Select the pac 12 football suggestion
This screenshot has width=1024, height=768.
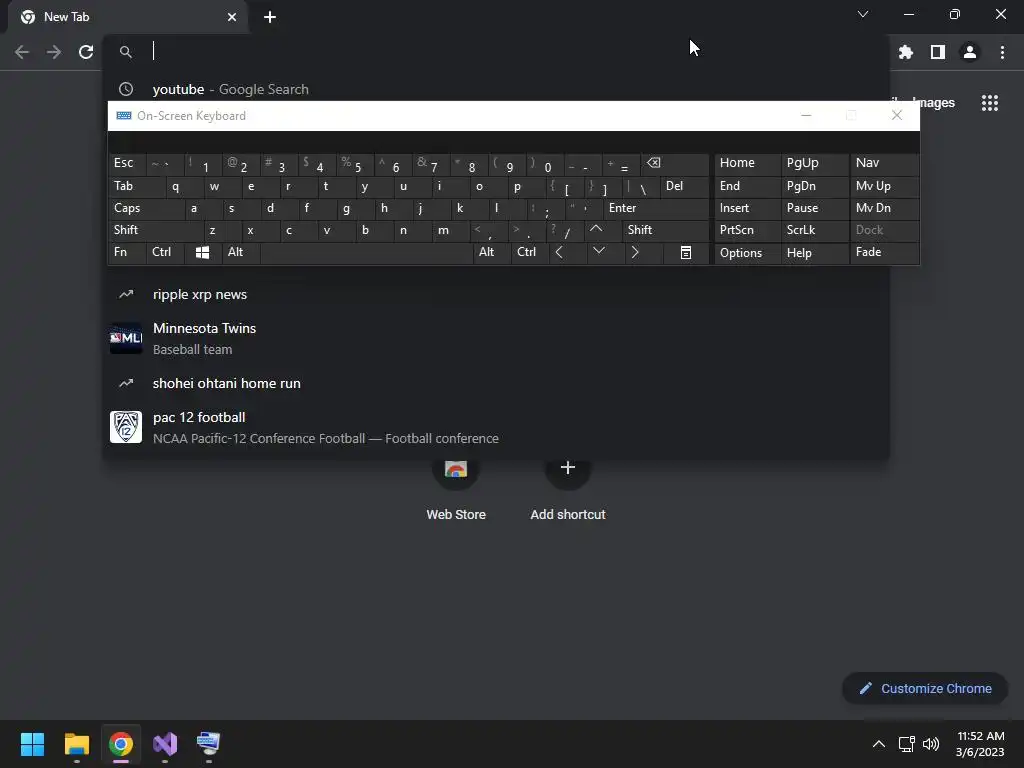(x=496, y=427)
